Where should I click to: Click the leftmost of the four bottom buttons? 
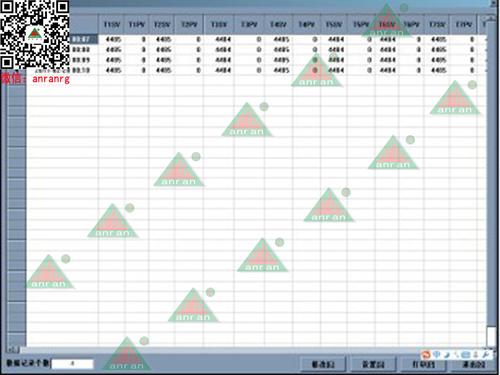[323, 364]
